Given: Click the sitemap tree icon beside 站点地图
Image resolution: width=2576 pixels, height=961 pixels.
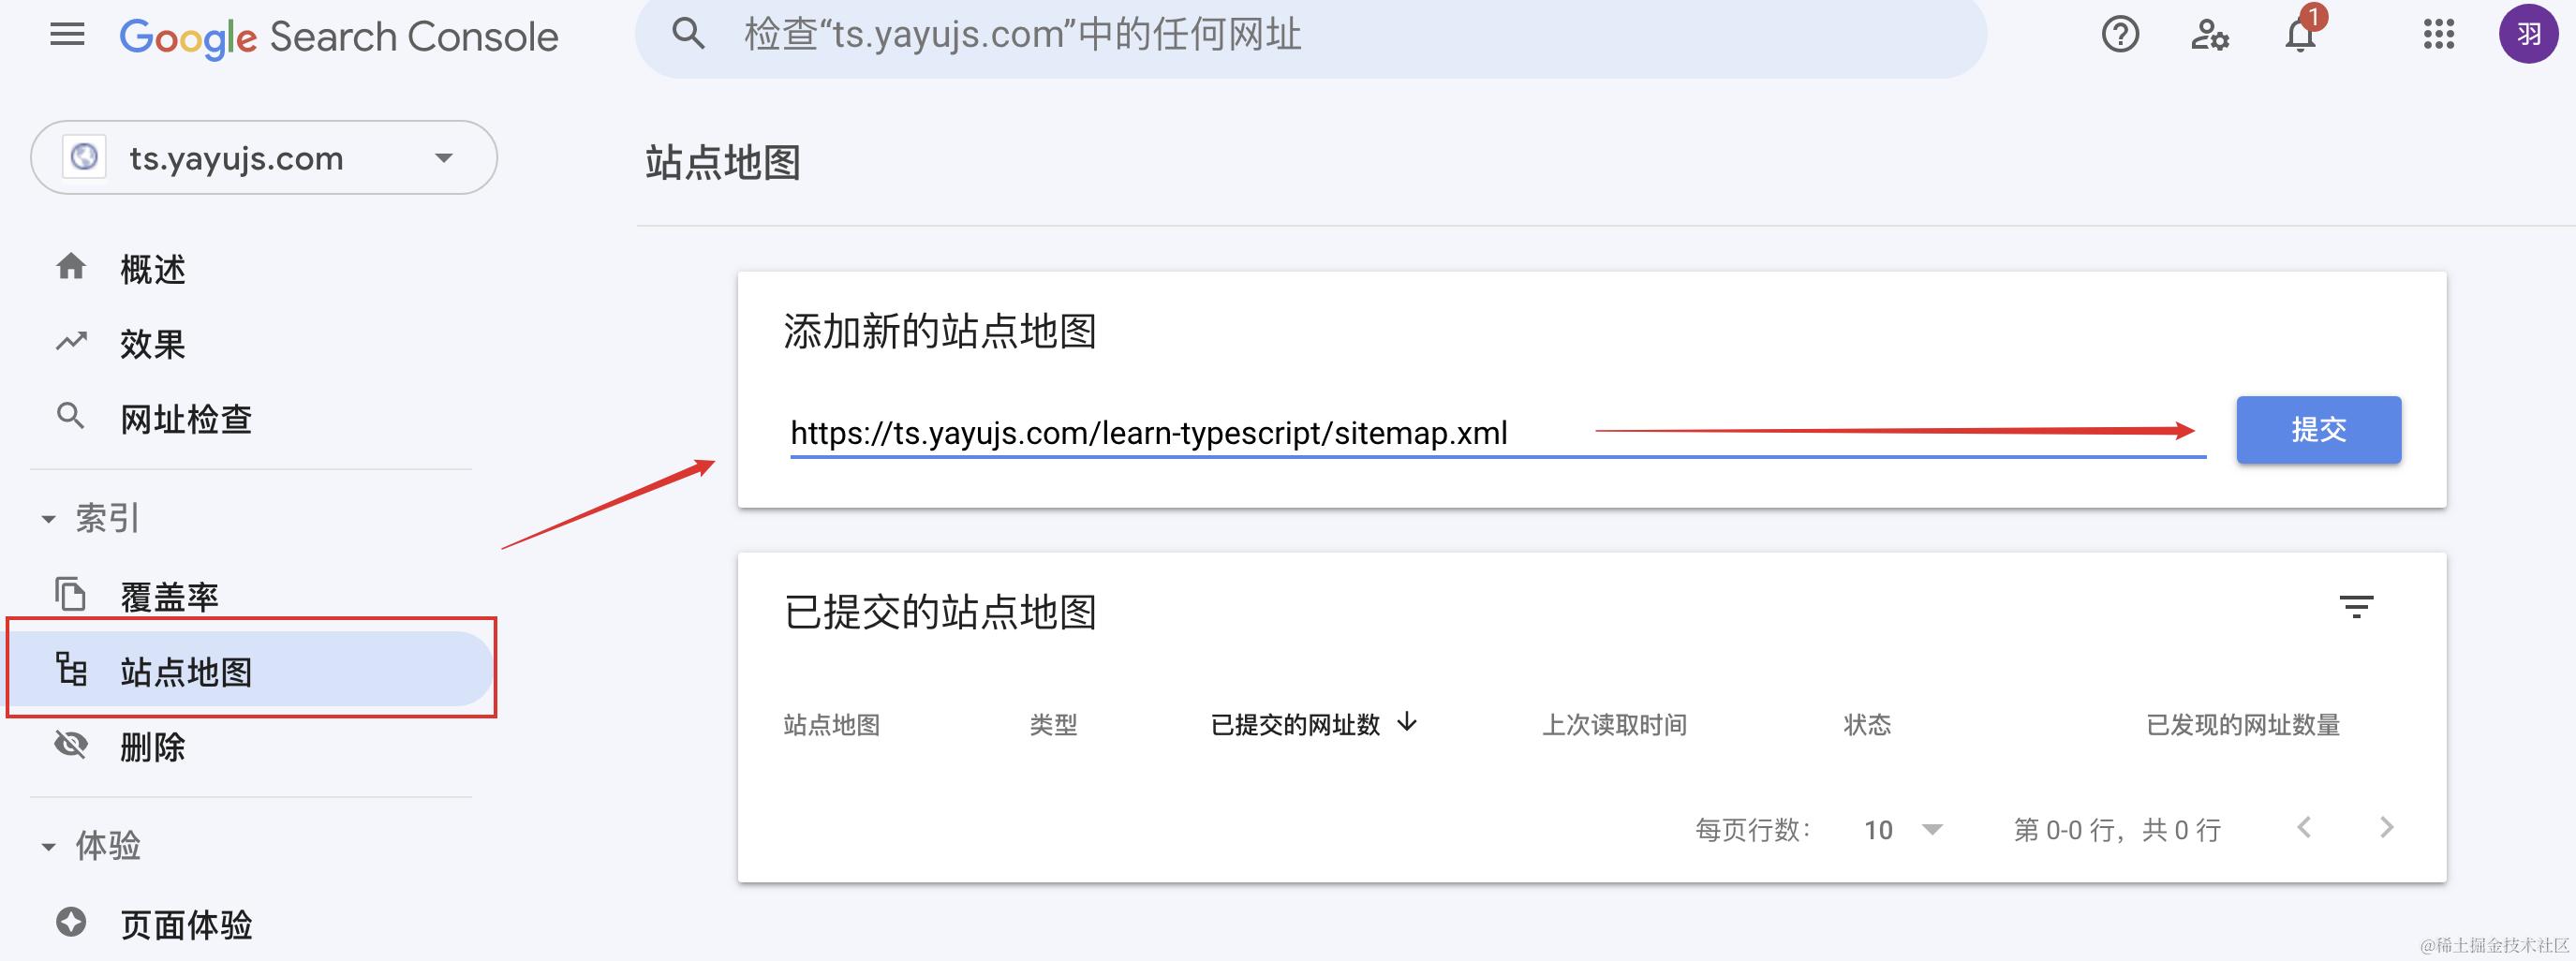Looking at the screenshot, I should [x=71, y=669].
